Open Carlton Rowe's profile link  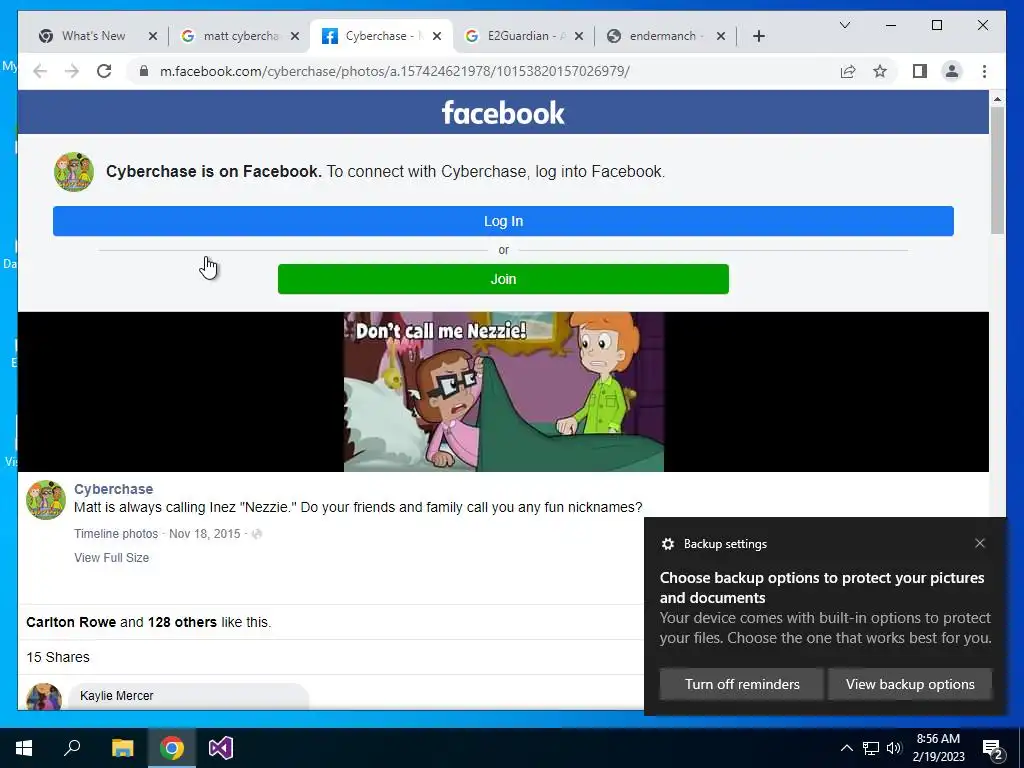coord(71,622)
